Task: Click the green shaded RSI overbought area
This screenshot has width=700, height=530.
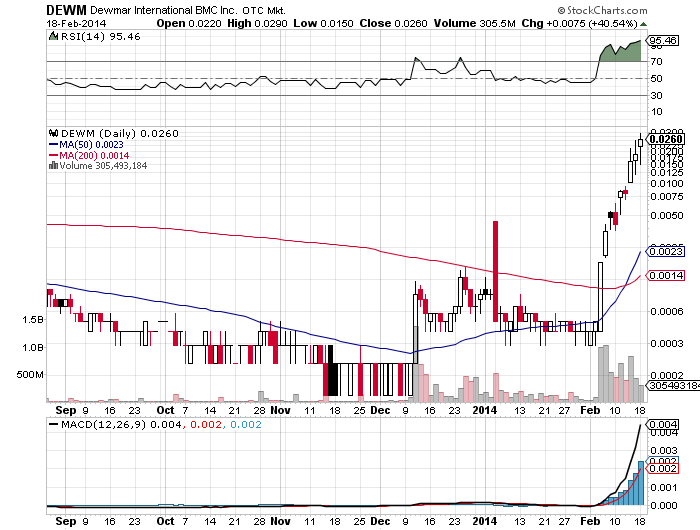Action: (x=621, y=52)
